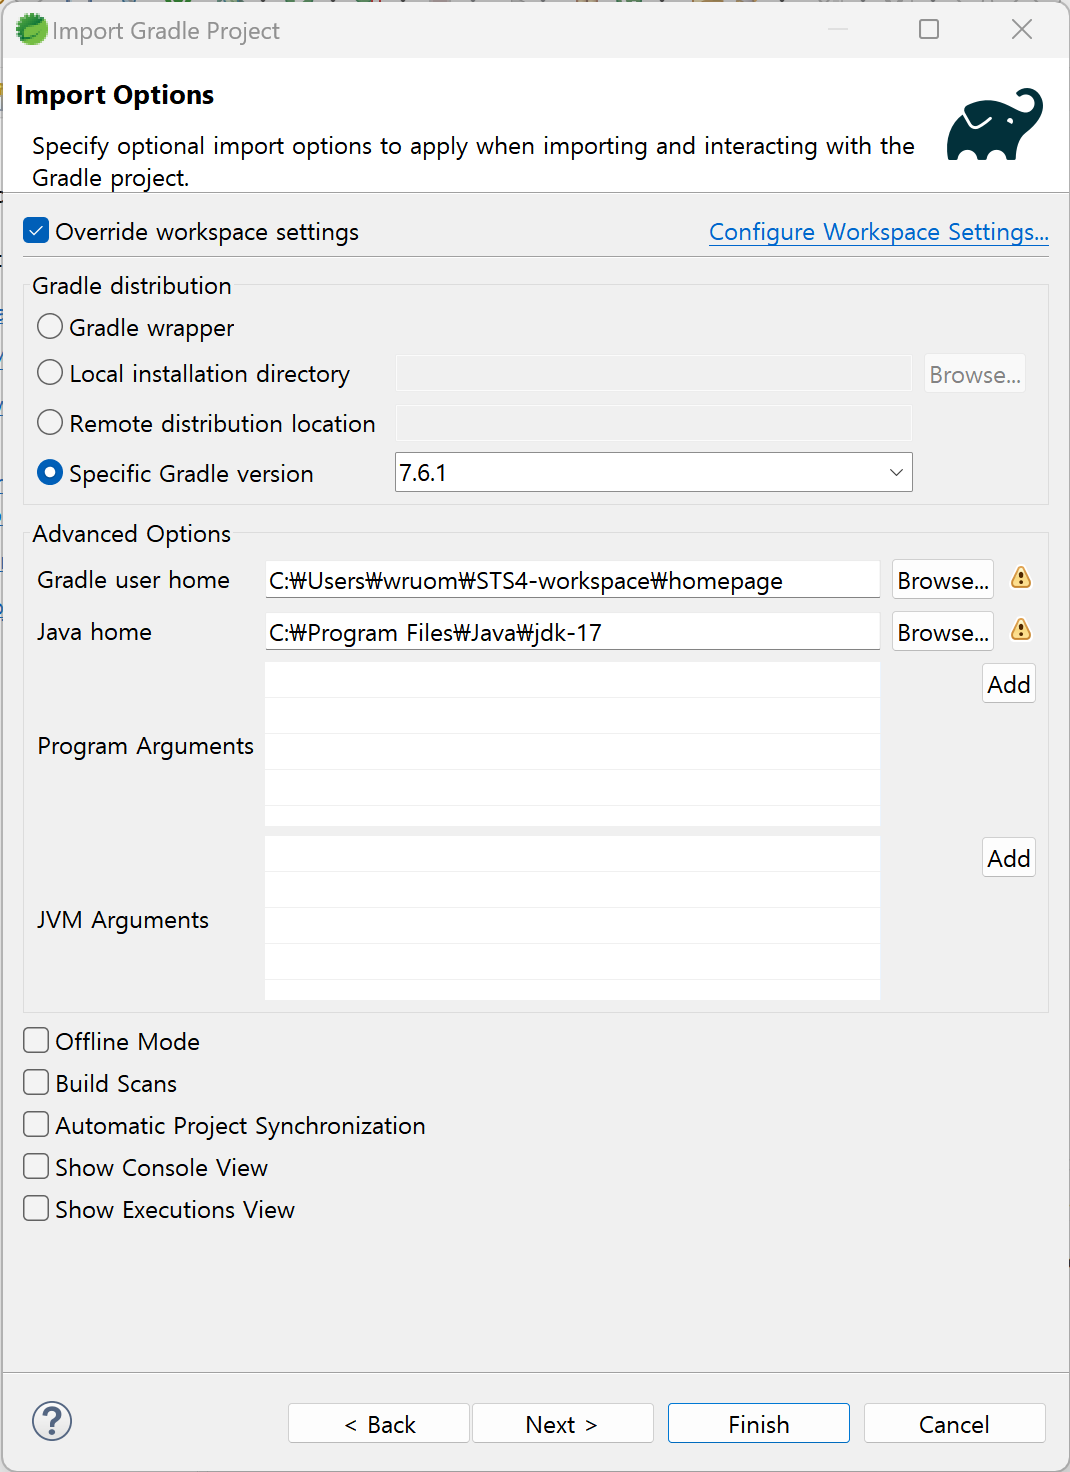Maximize the Import Gradle Project window

pyautogui.click(x=929, y=29)
